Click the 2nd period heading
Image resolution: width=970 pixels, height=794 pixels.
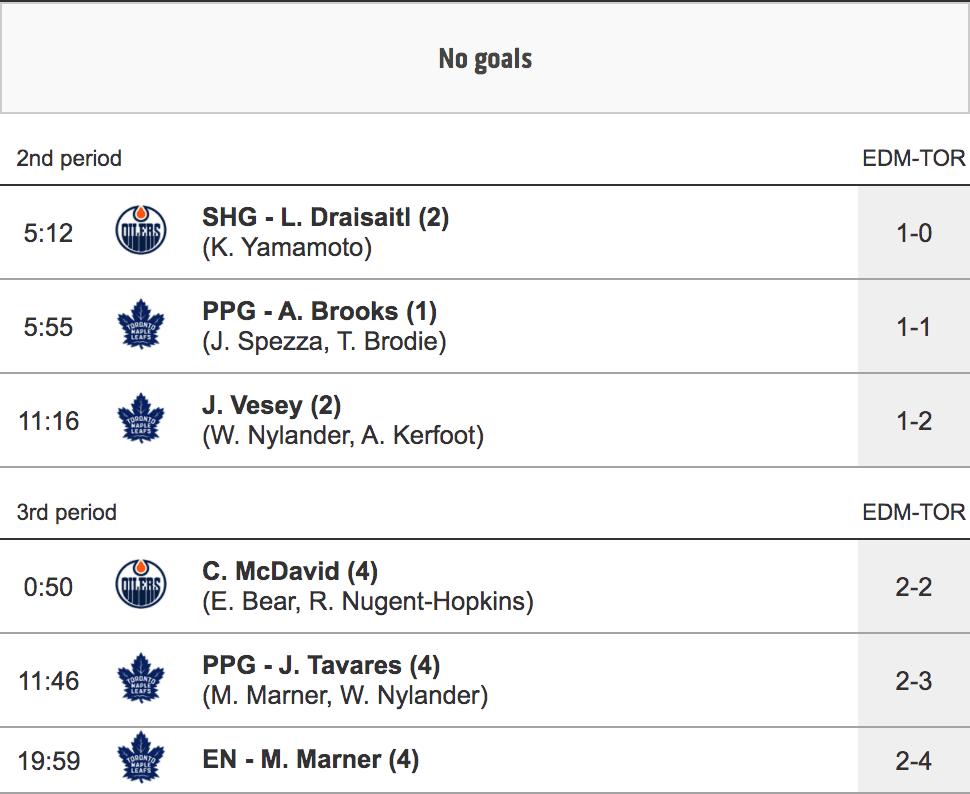tap(69, 158)
